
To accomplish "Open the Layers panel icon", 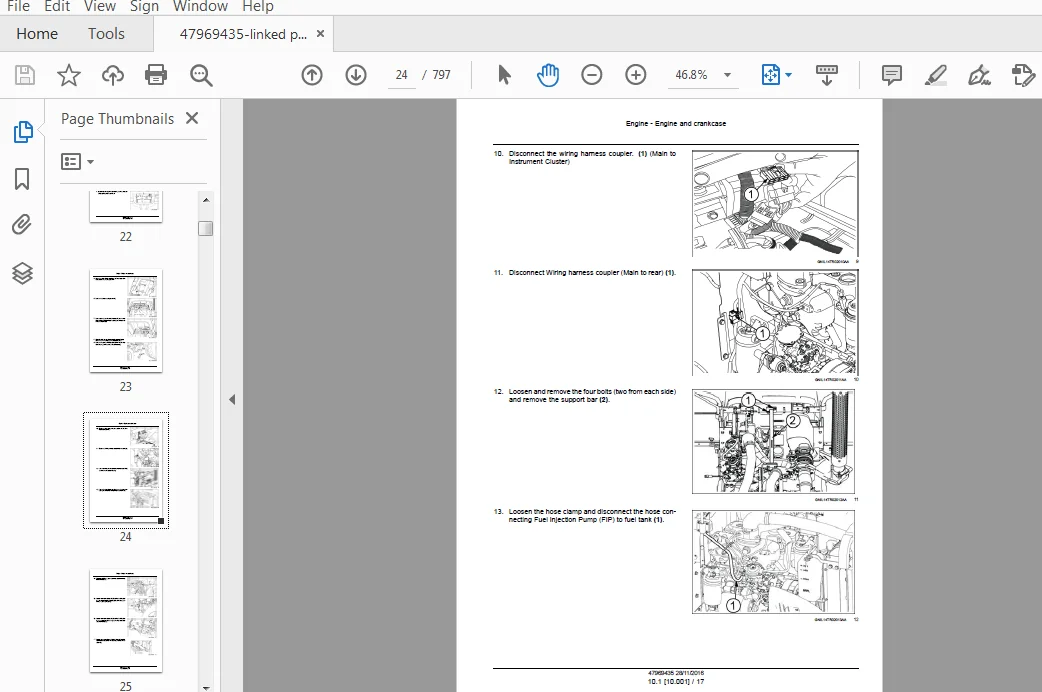I will [22, 273].
